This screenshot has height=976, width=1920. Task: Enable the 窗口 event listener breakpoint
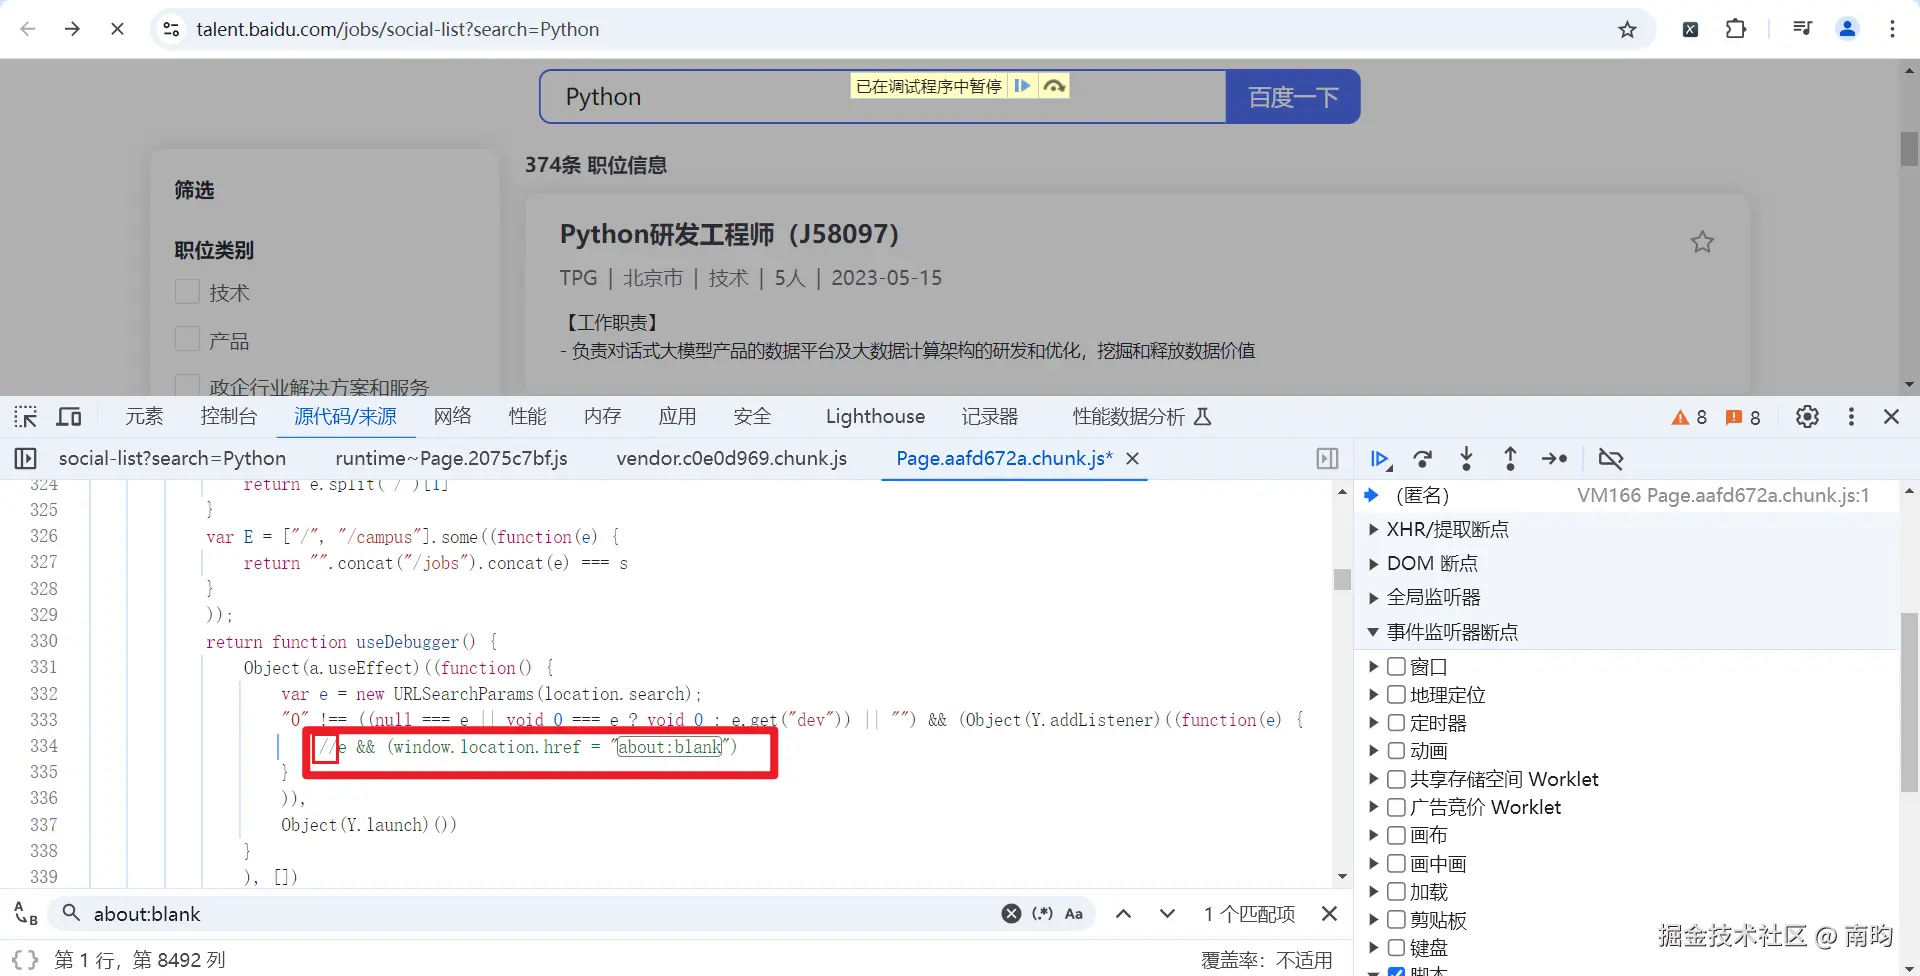pos(1395,666)
